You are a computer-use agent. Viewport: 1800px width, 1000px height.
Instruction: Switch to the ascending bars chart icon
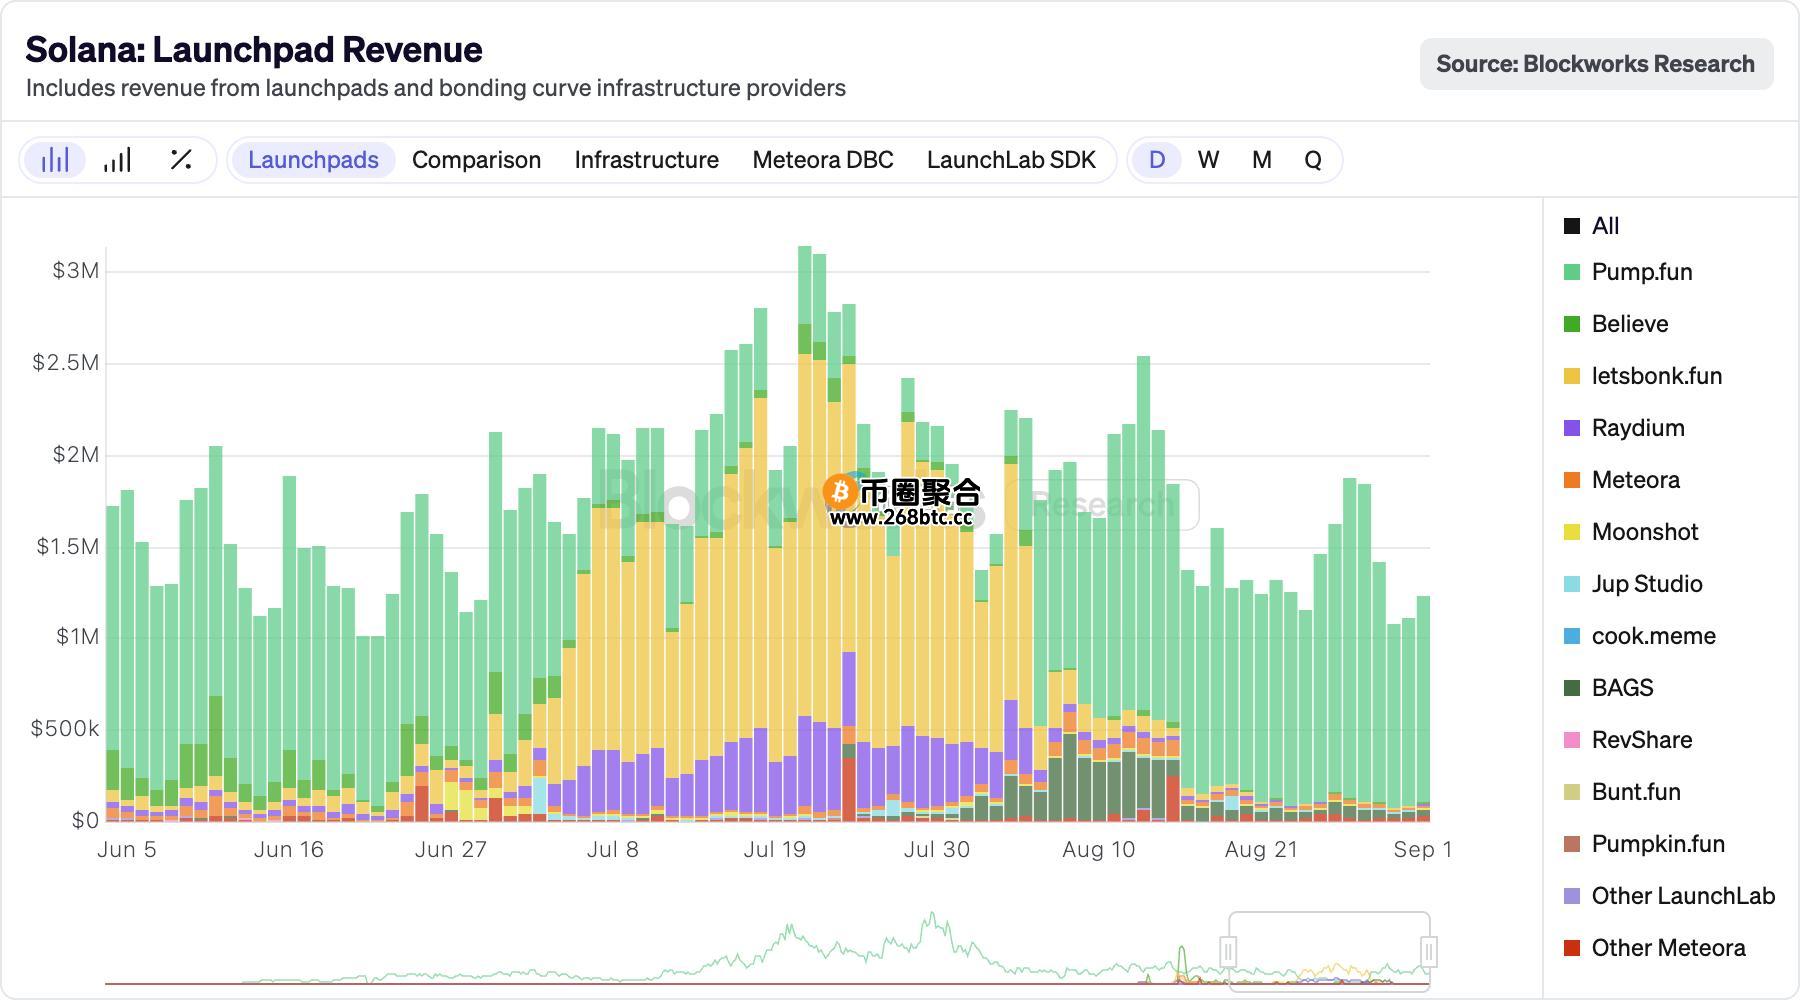(117, 160)
